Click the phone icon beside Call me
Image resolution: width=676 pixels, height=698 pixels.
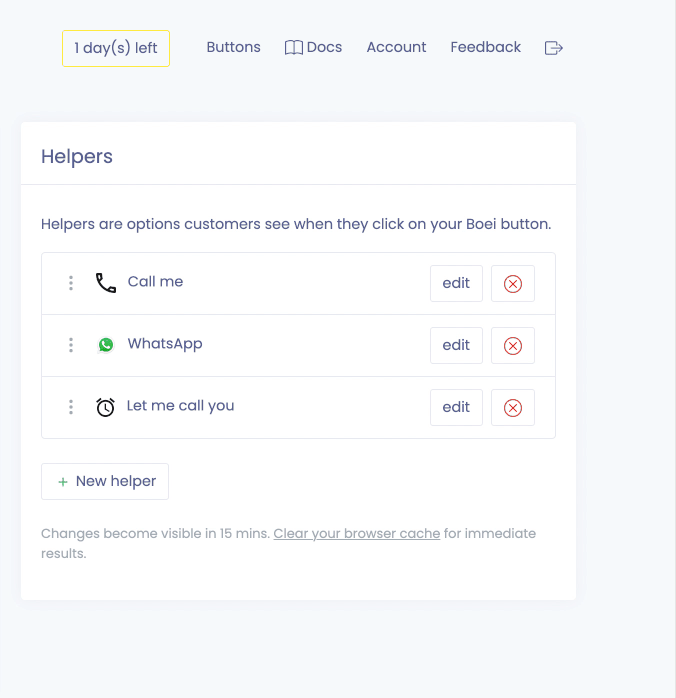(106, 283)
